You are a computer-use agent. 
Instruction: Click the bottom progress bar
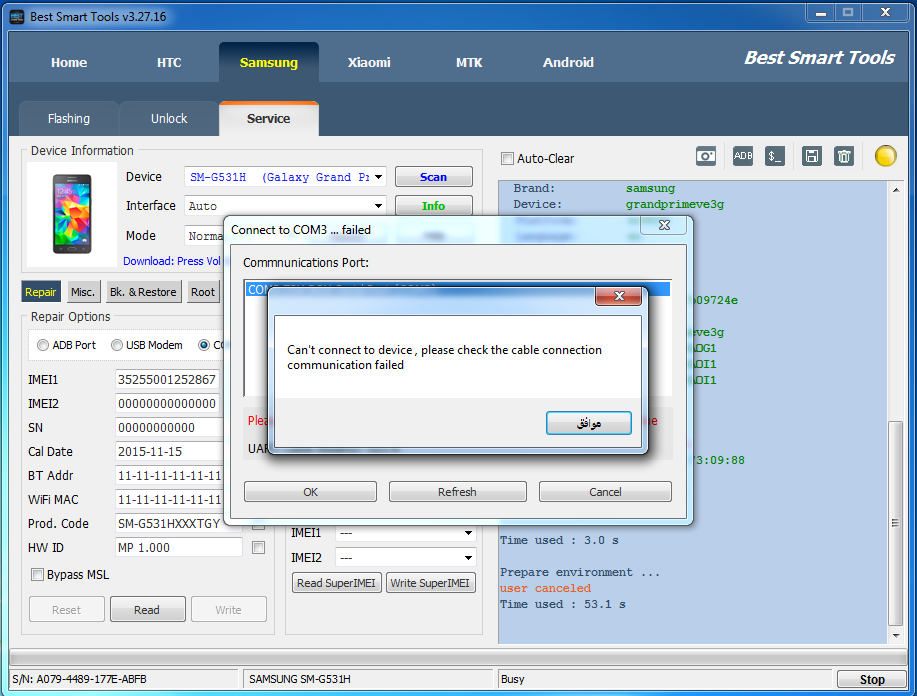(458, 657)
